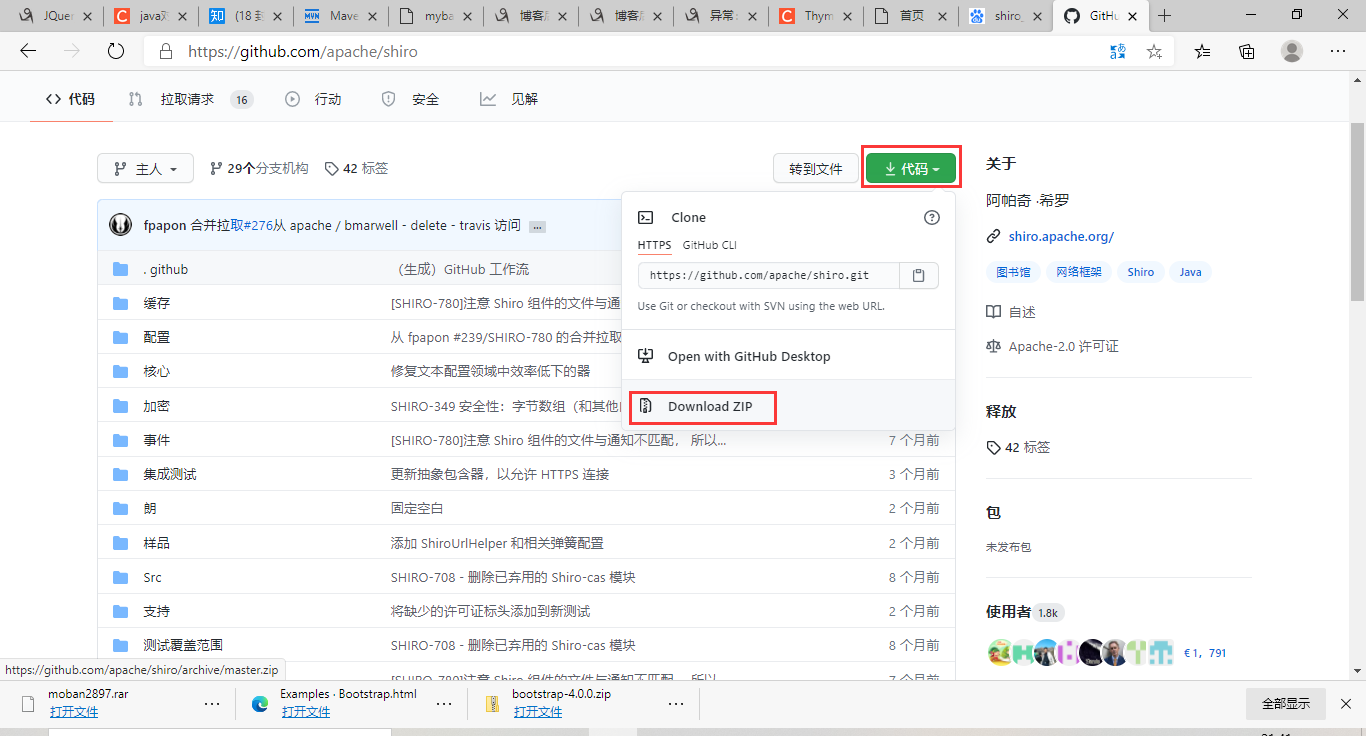
Task: Open the 集成测试 folder
Action: [x=169, y=474]
